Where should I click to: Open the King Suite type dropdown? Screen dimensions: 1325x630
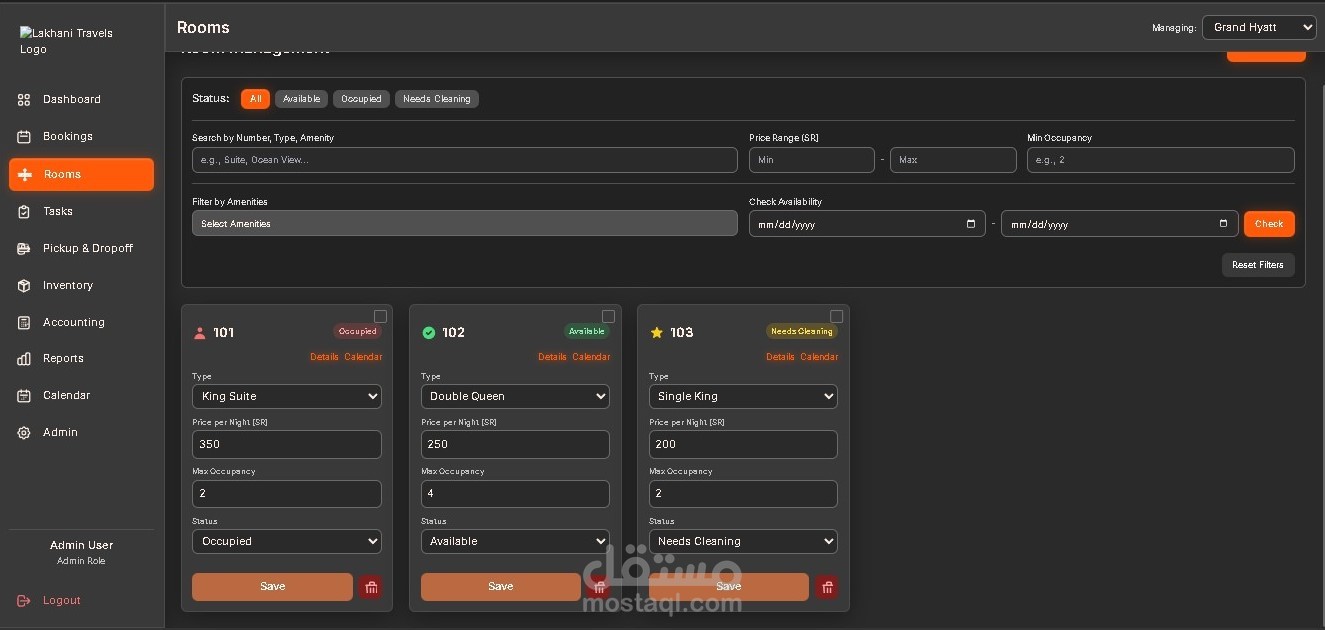point(287,396)
